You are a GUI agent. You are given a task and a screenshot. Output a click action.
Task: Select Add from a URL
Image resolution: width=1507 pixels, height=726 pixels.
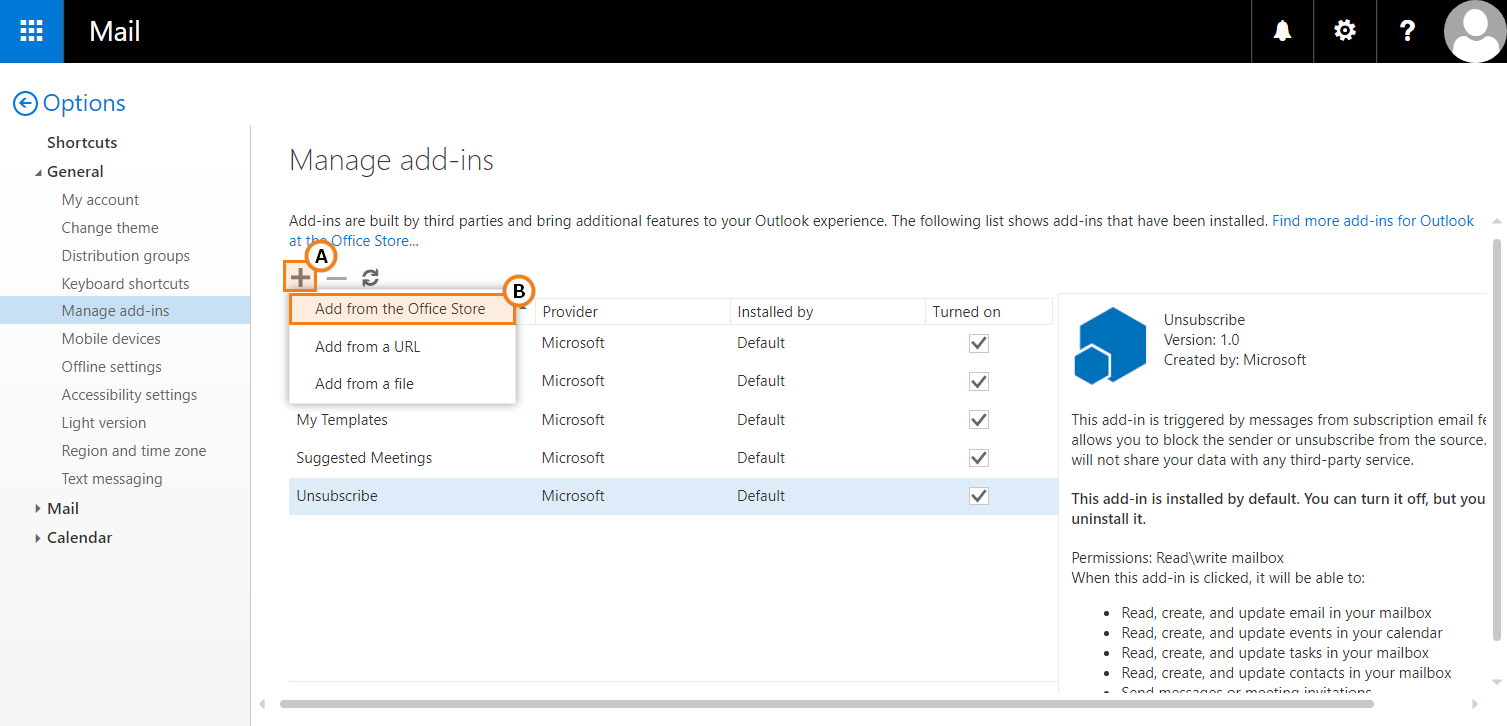click(367, 347)
